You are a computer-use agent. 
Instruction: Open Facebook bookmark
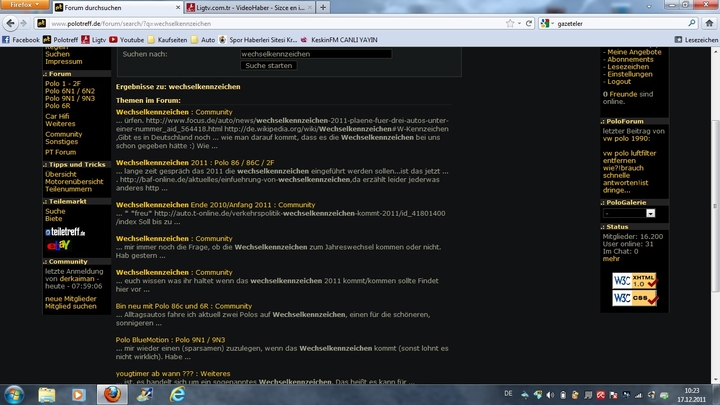21,40
